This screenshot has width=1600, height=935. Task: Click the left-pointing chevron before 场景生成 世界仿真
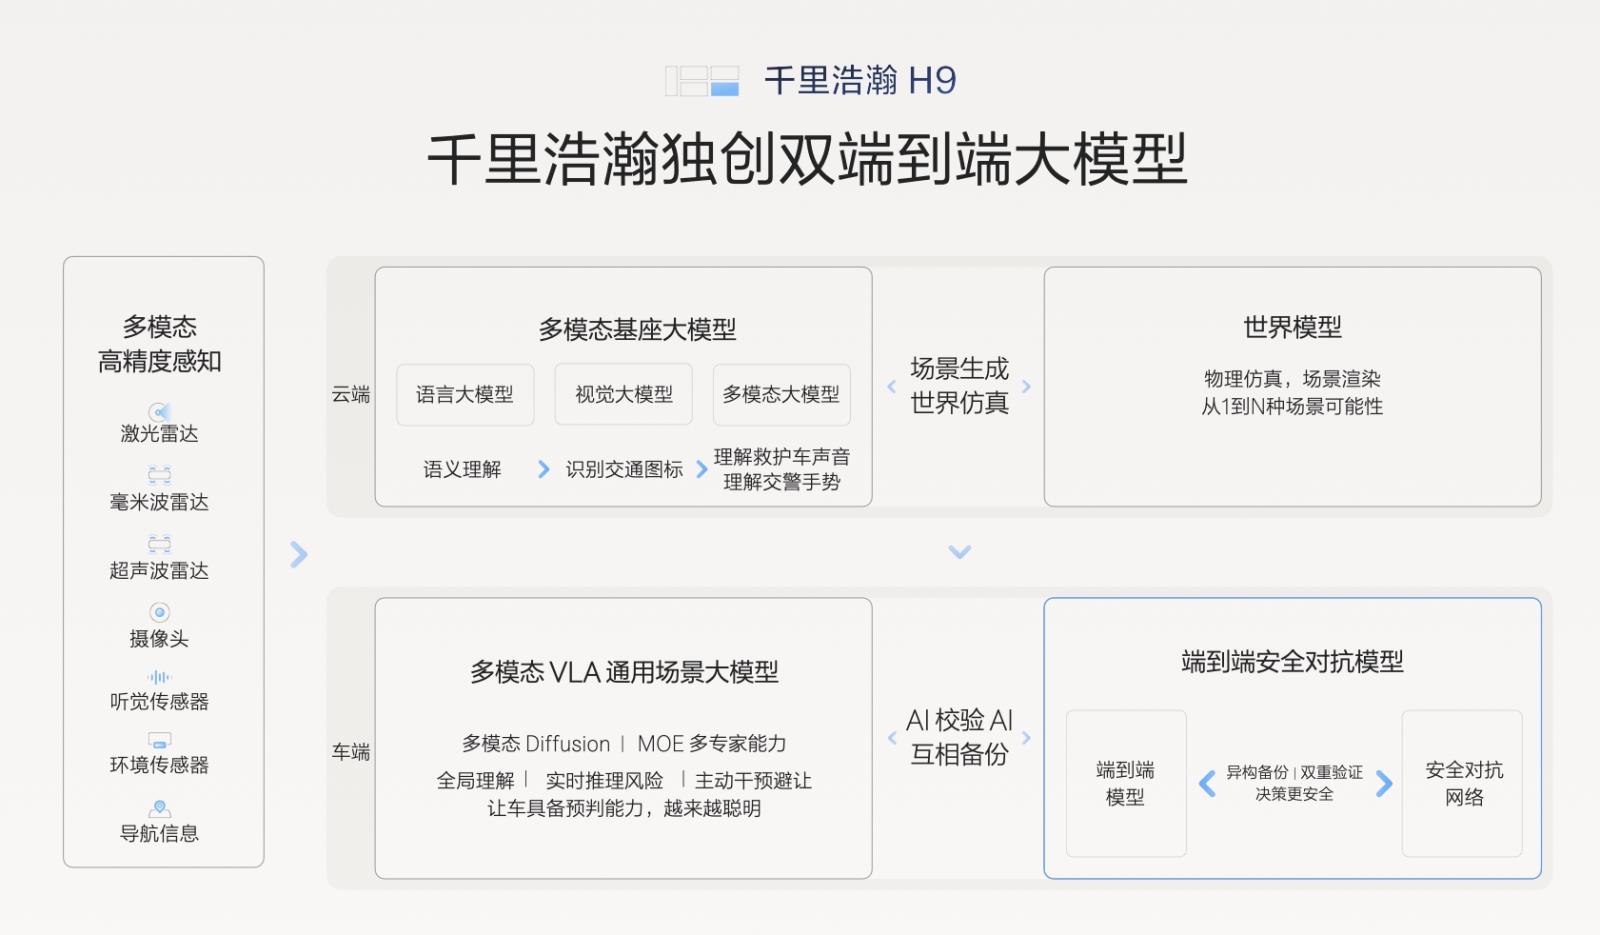click(892, 386)
